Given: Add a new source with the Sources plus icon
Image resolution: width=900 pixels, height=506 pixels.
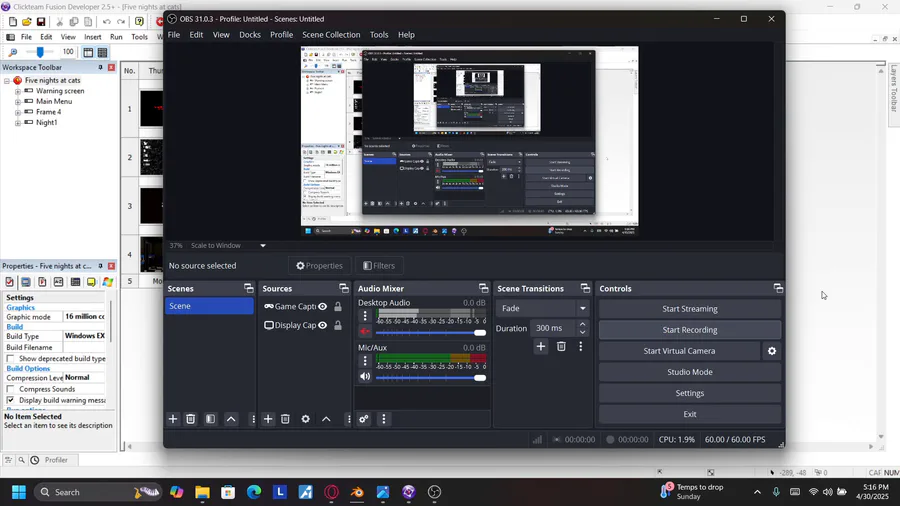Looking at the screenshot, I should pos(268,419).
